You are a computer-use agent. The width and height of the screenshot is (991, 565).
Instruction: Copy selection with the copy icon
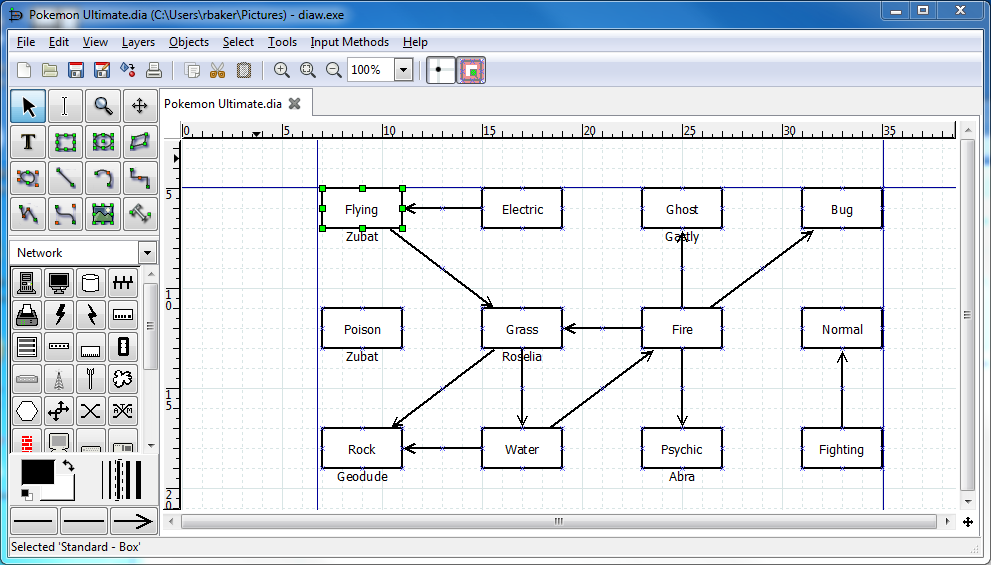(x=192, y=70)
